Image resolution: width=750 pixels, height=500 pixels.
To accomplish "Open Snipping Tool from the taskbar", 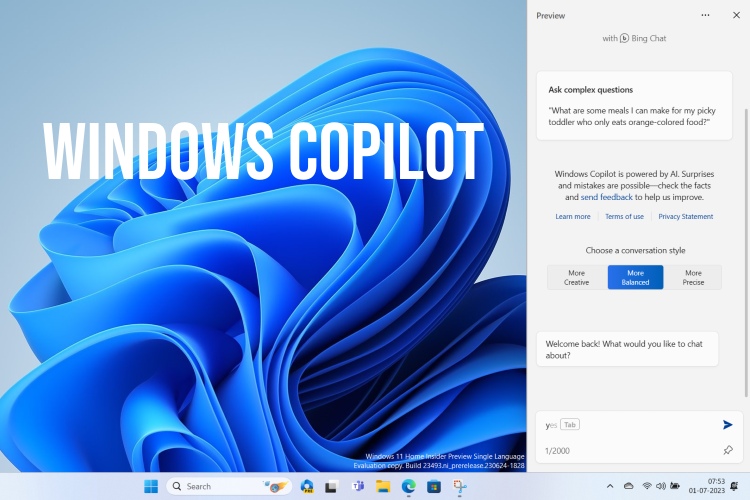I will pos(460,486).
